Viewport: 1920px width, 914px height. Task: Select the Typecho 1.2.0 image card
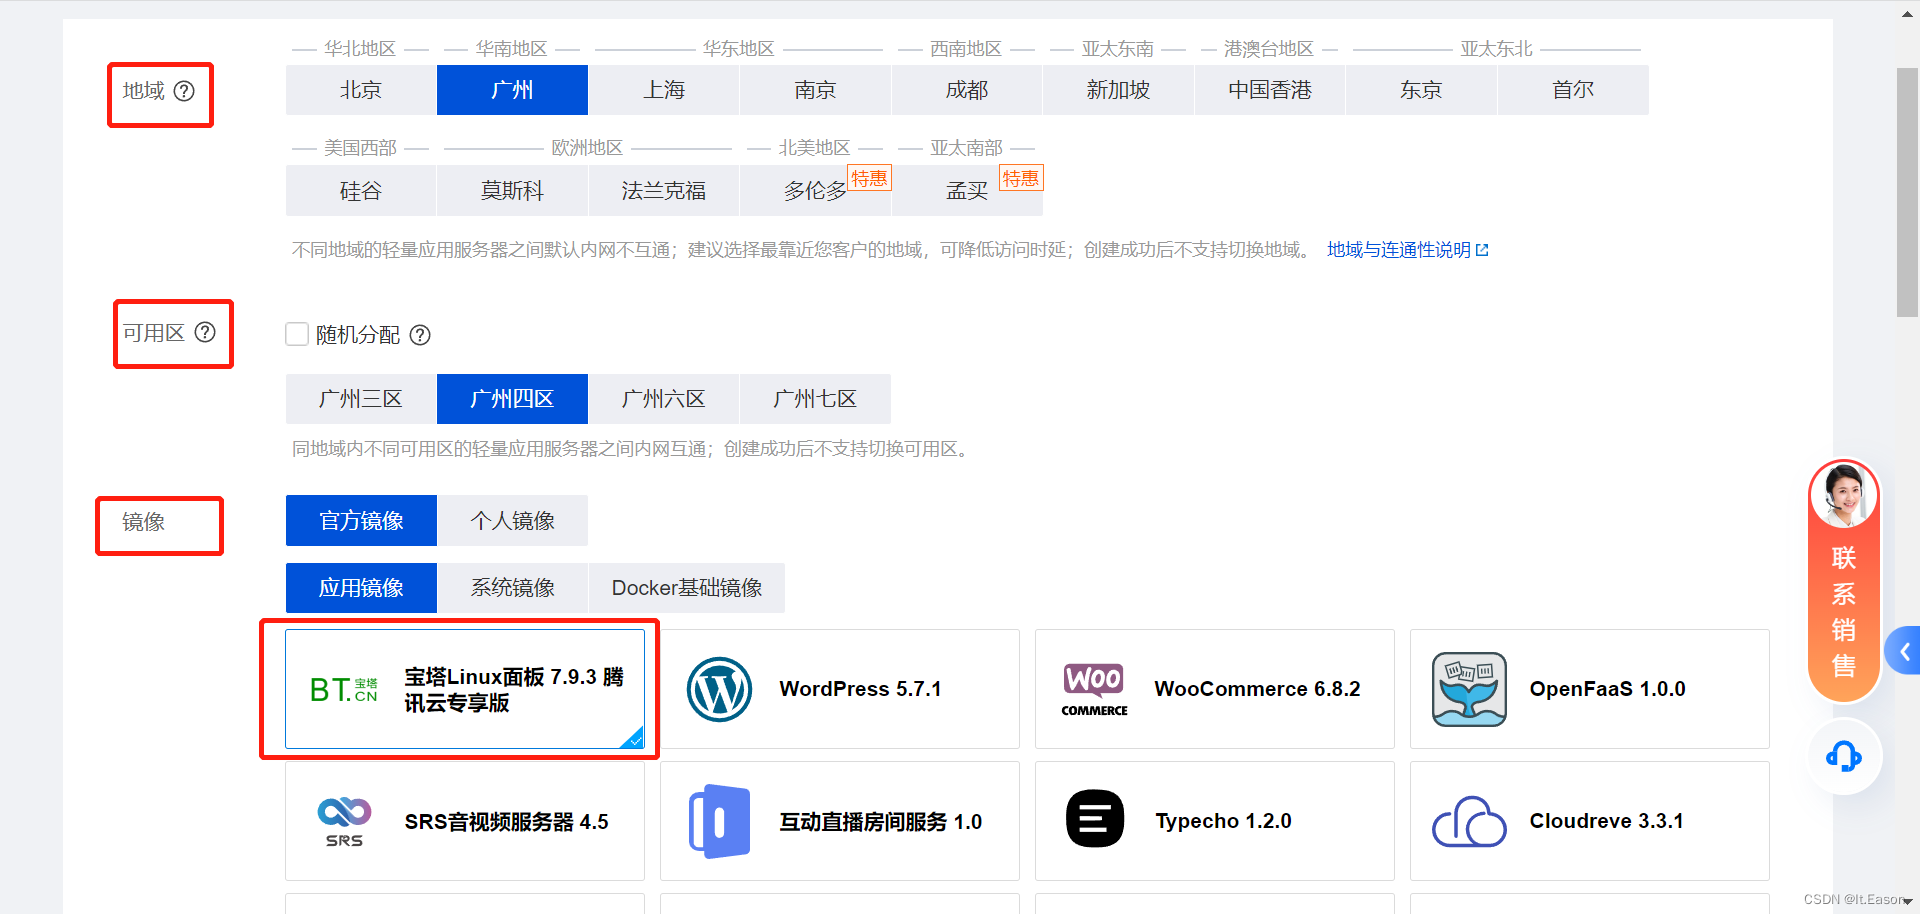(x=1215, y=821)
